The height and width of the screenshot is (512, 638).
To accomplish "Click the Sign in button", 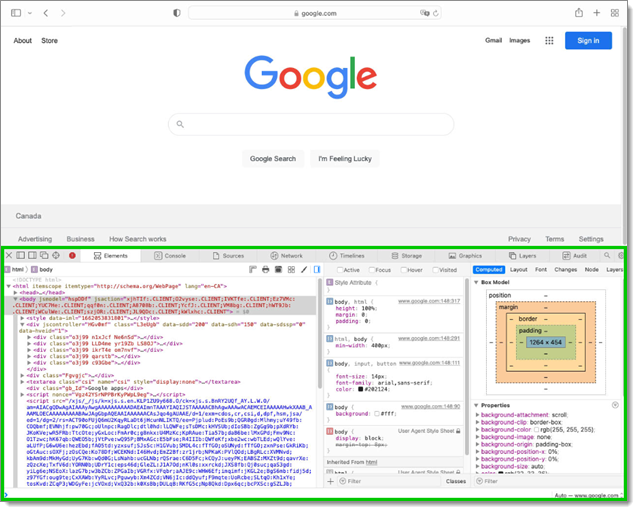I will point(588,41).
